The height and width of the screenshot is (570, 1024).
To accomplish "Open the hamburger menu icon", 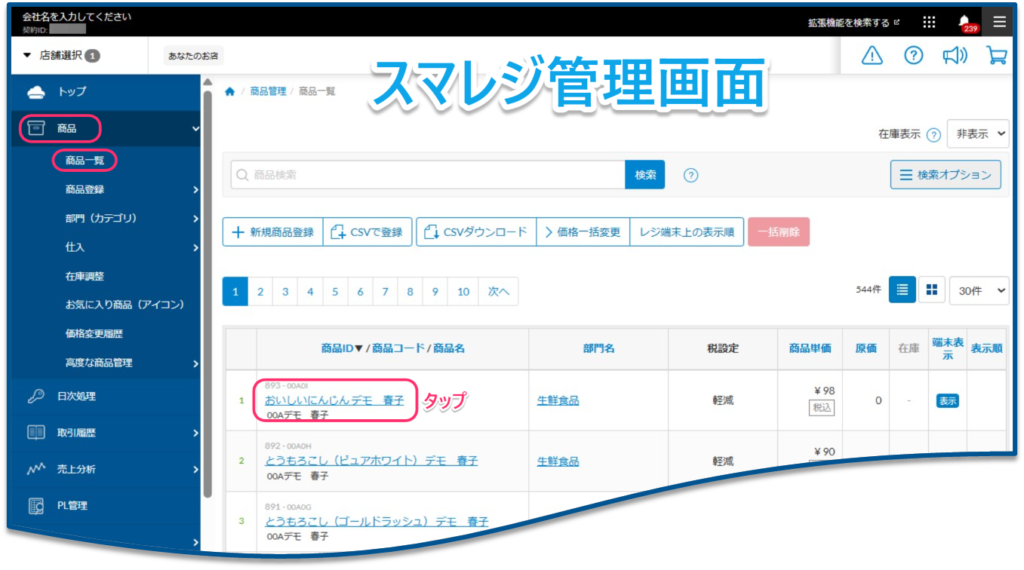I will pyautogui.click(x=999, y=22).
